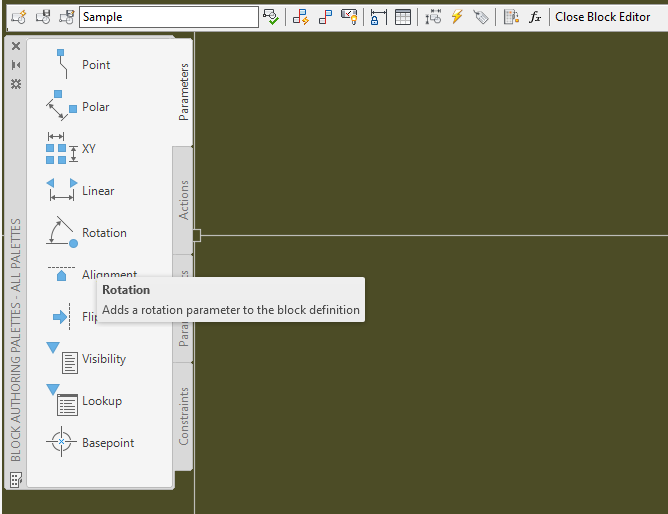The width and height of the screenshot is (668, 514).
Task: Click the palette menu icon at bottom
Action: (x=16, y=480)
